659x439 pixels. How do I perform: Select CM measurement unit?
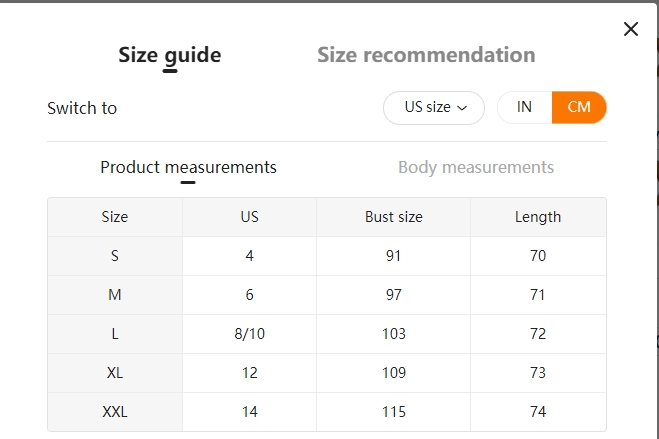click(579, 107)
